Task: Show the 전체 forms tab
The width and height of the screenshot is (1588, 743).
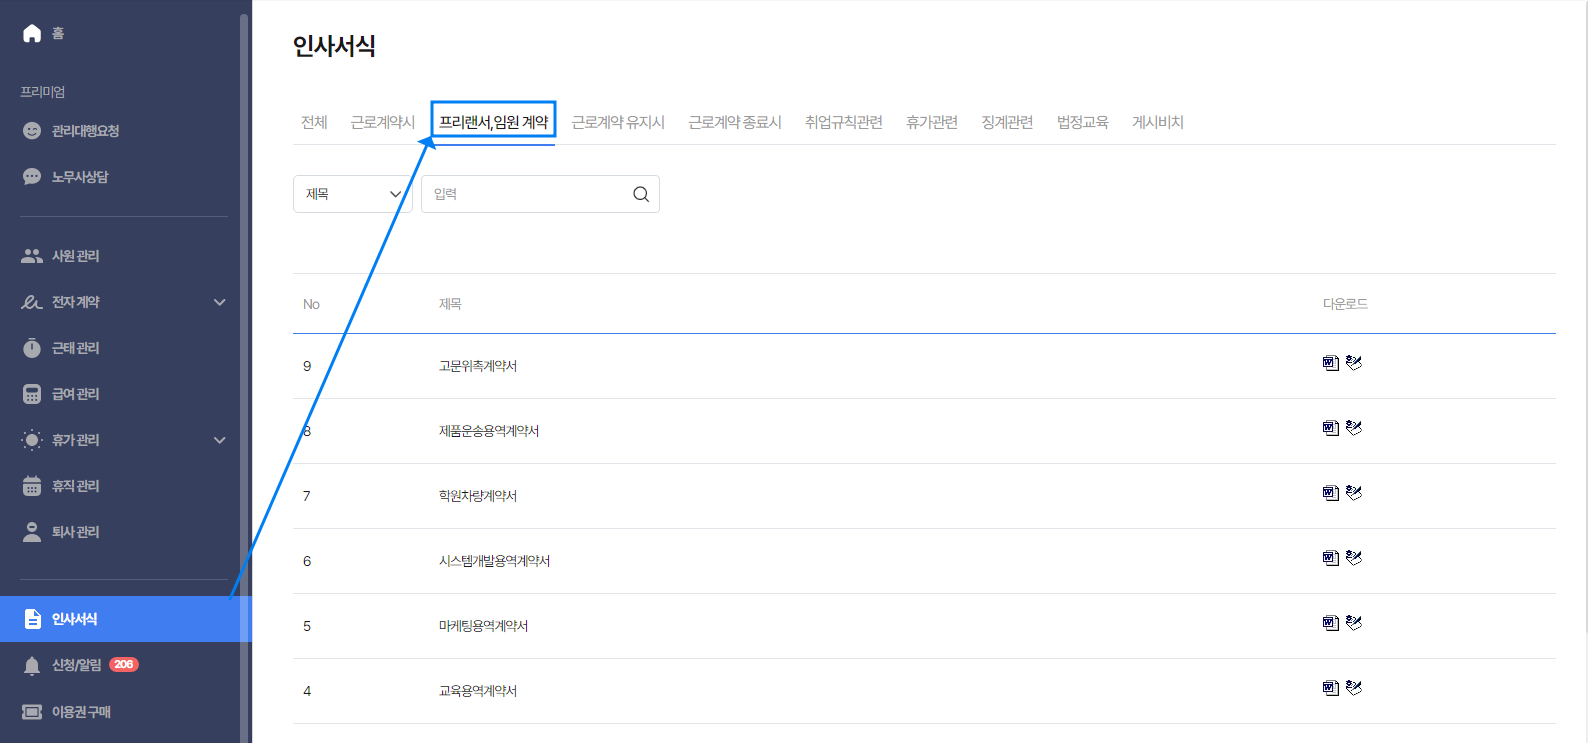Action: 314,122
